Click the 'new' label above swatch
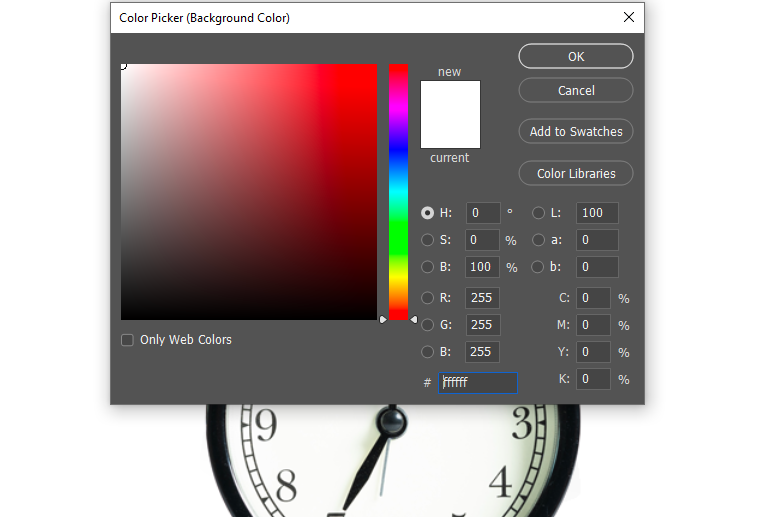767x517 pixels. (x=450, y=72)
